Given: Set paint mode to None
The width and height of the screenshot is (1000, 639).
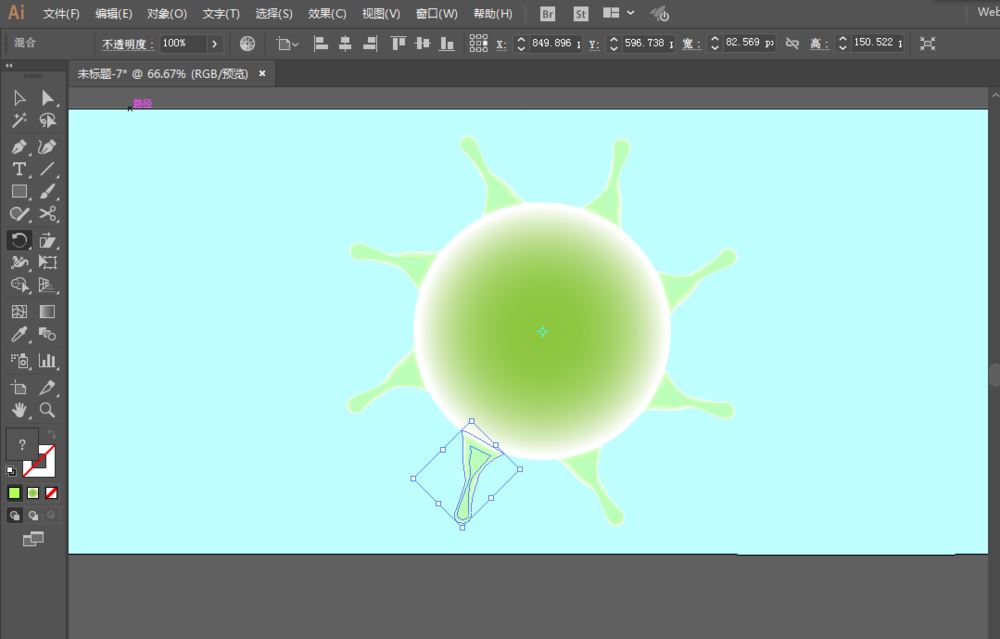Looking at the screenshot, I should pos(51,493).
